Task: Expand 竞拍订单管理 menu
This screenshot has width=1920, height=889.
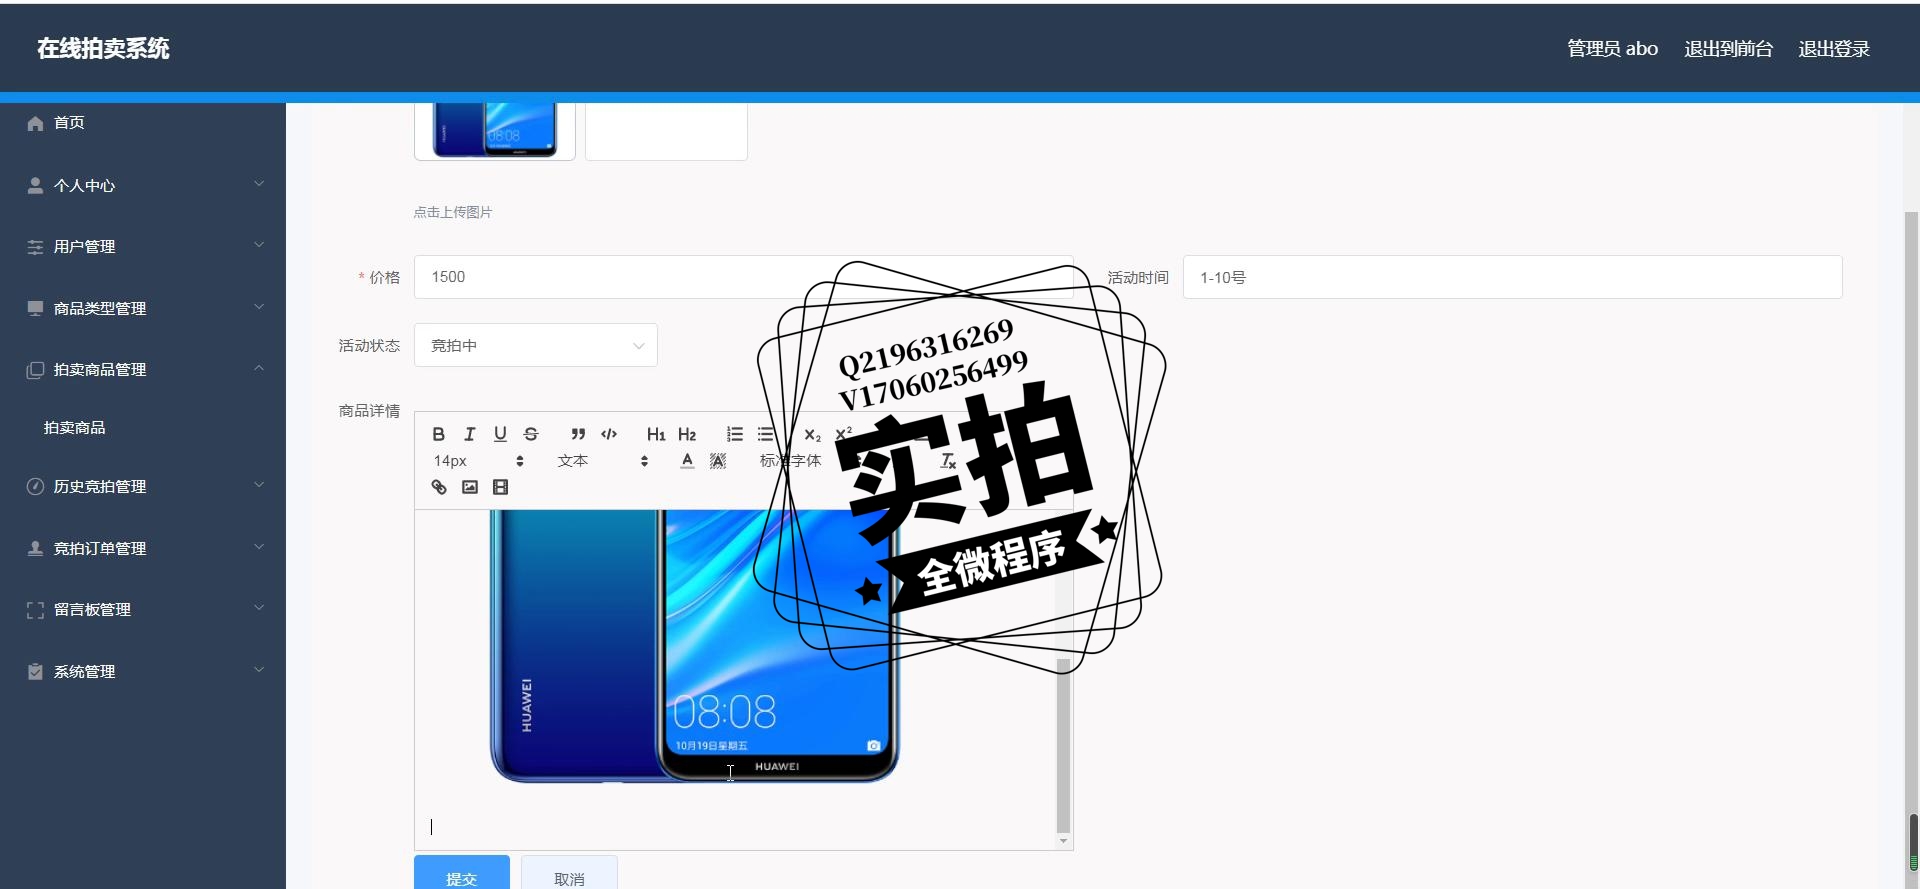Action: 143,548
